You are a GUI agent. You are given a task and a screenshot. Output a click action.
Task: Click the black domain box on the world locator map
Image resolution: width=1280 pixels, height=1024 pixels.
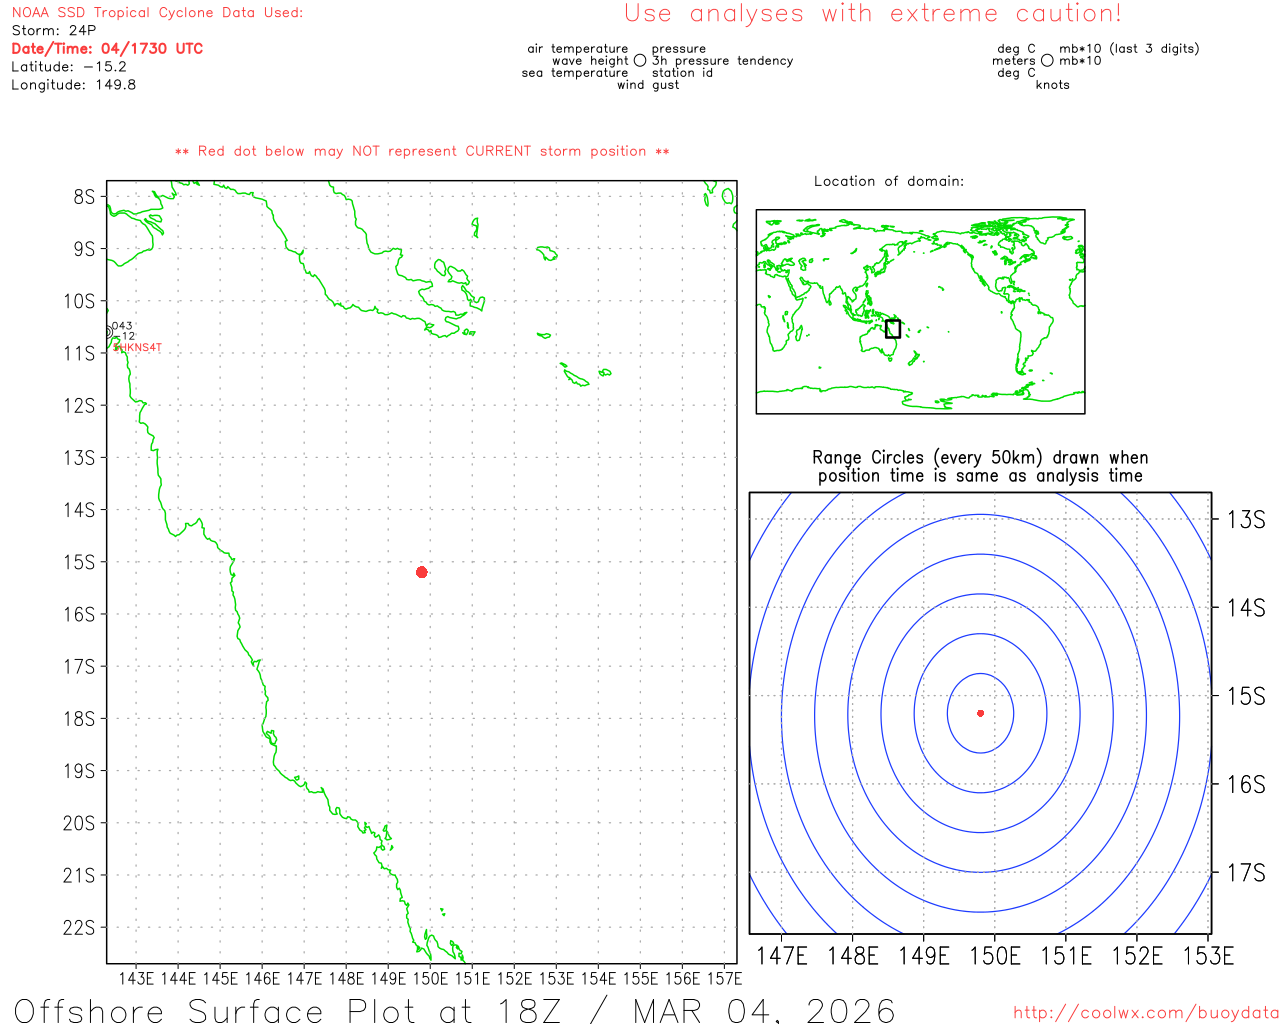[893, 329]
